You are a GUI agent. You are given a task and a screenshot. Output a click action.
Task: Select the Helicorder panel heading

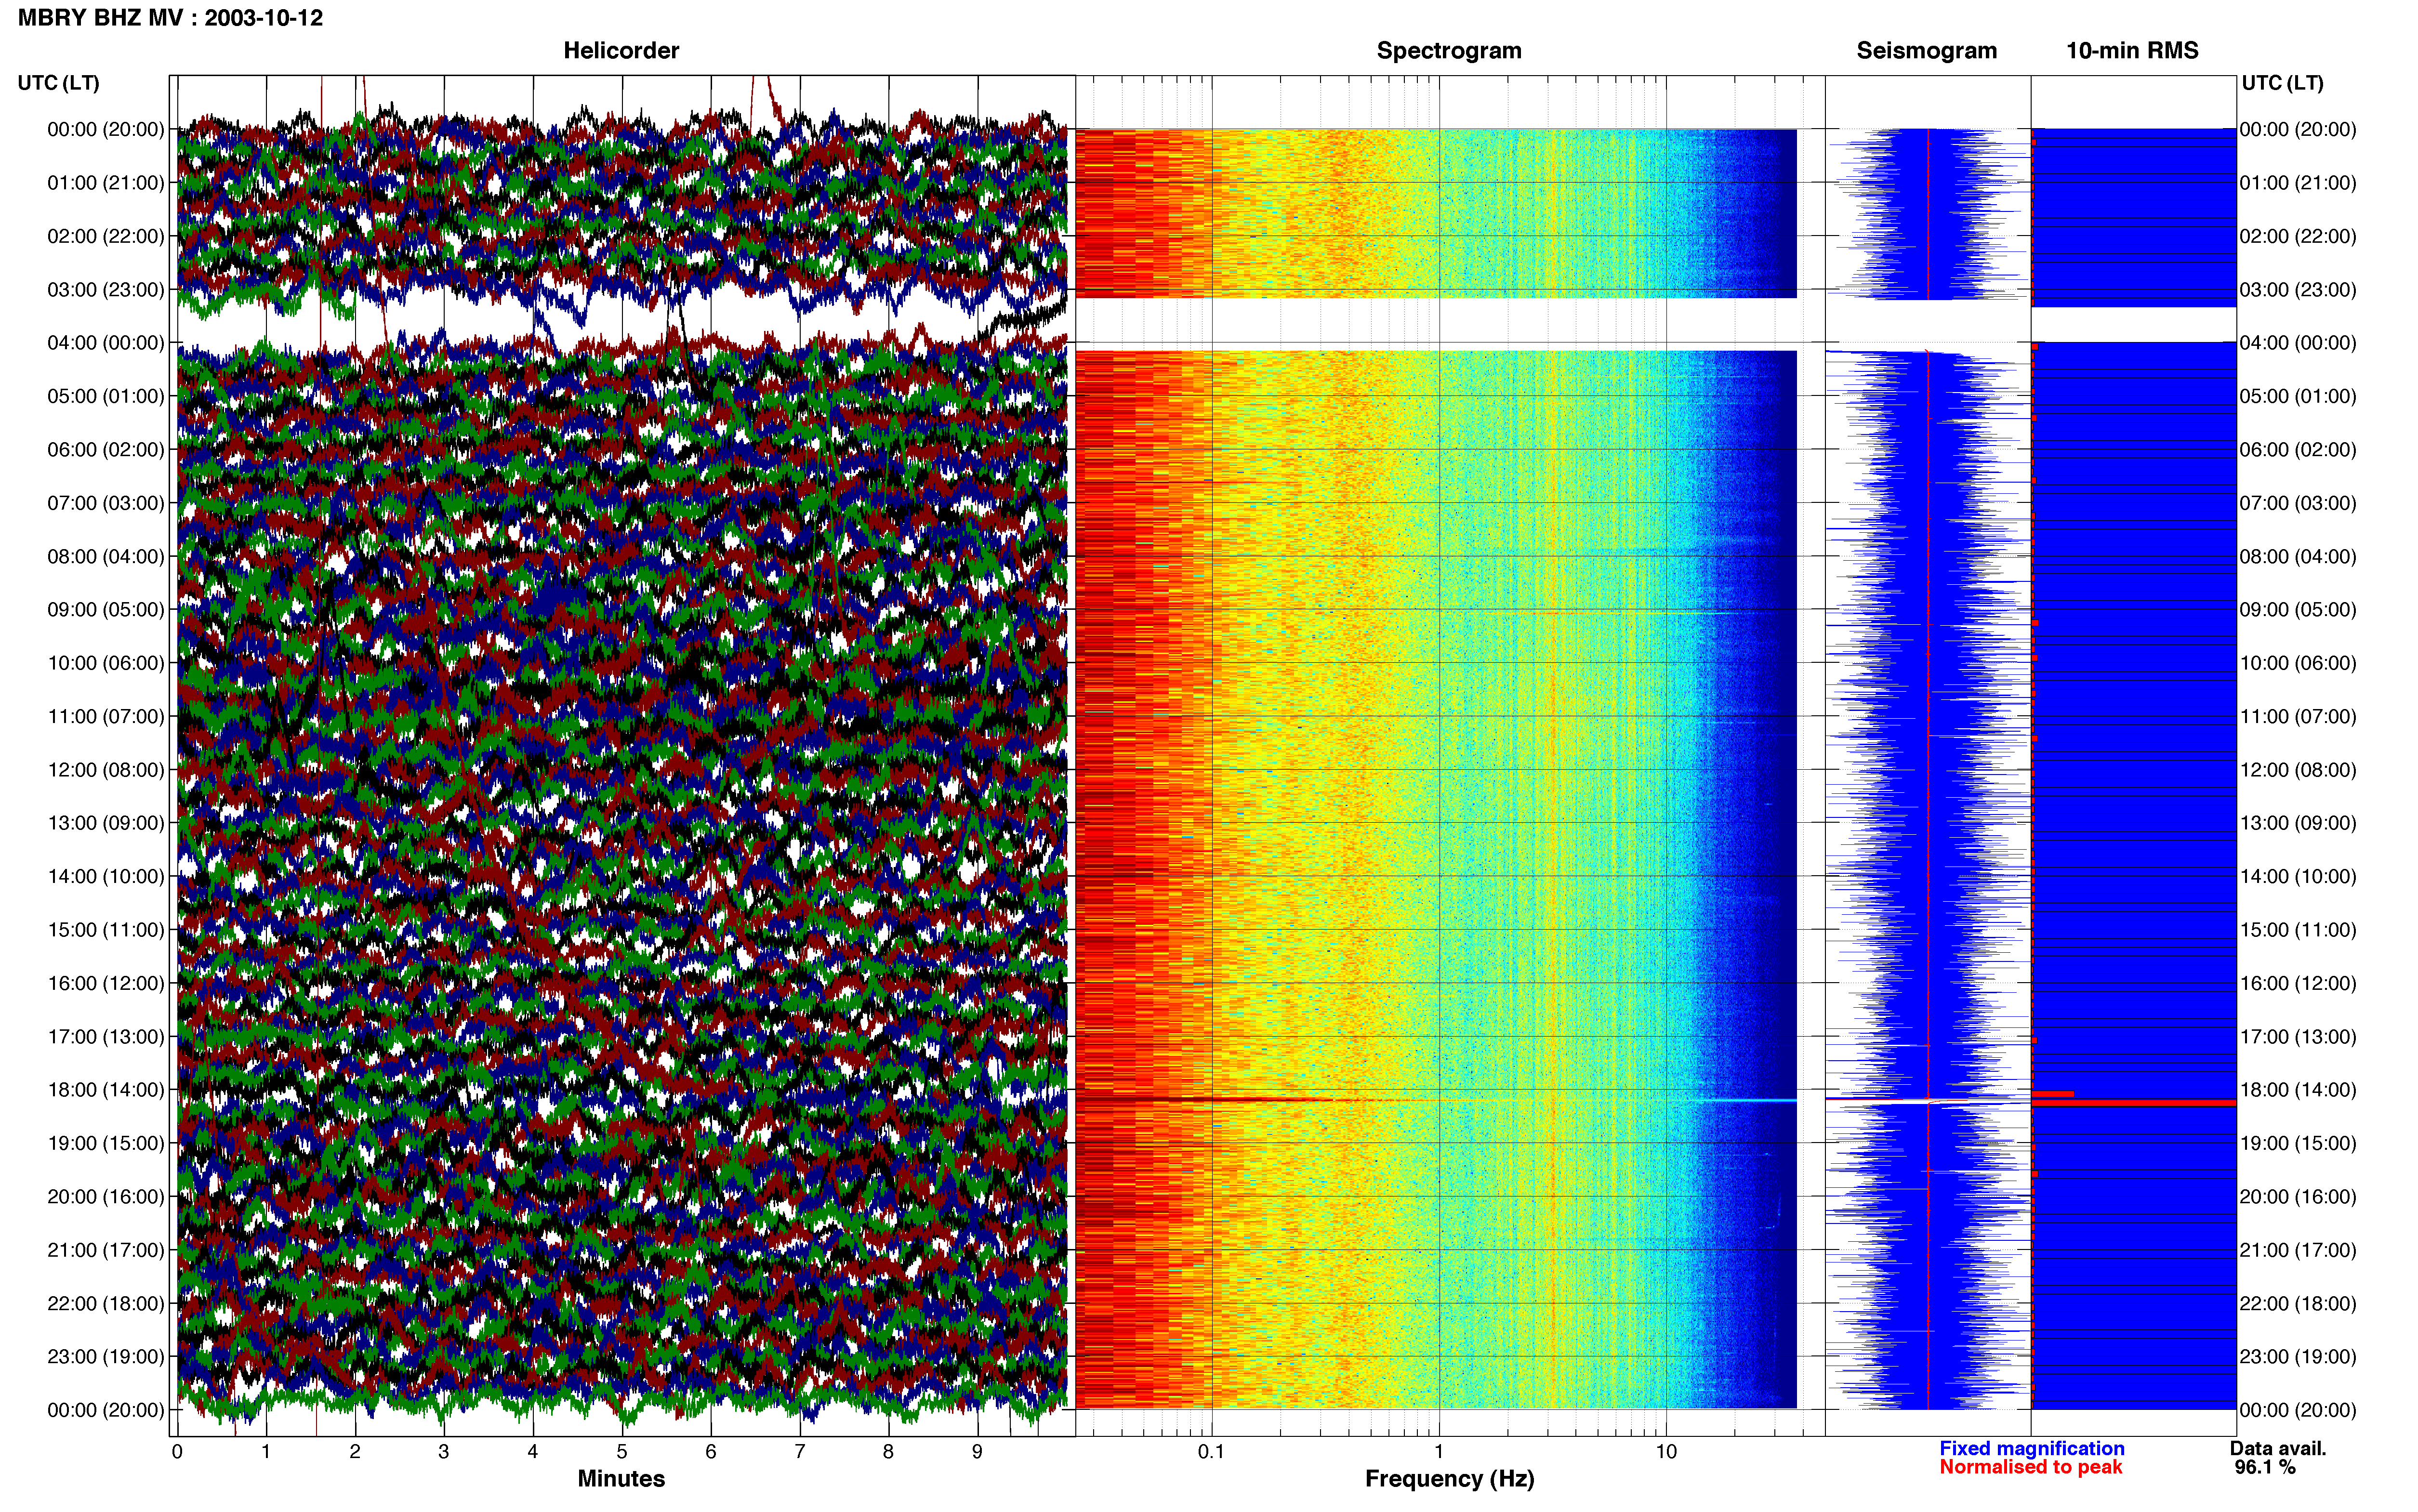[x=621, y=51]
